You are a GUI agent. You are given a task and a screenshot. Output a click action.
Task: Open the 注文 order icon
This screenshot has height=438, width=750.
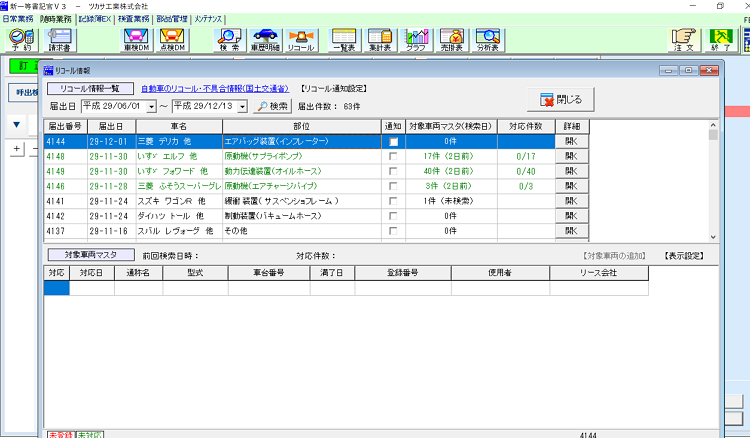(684, 40)
